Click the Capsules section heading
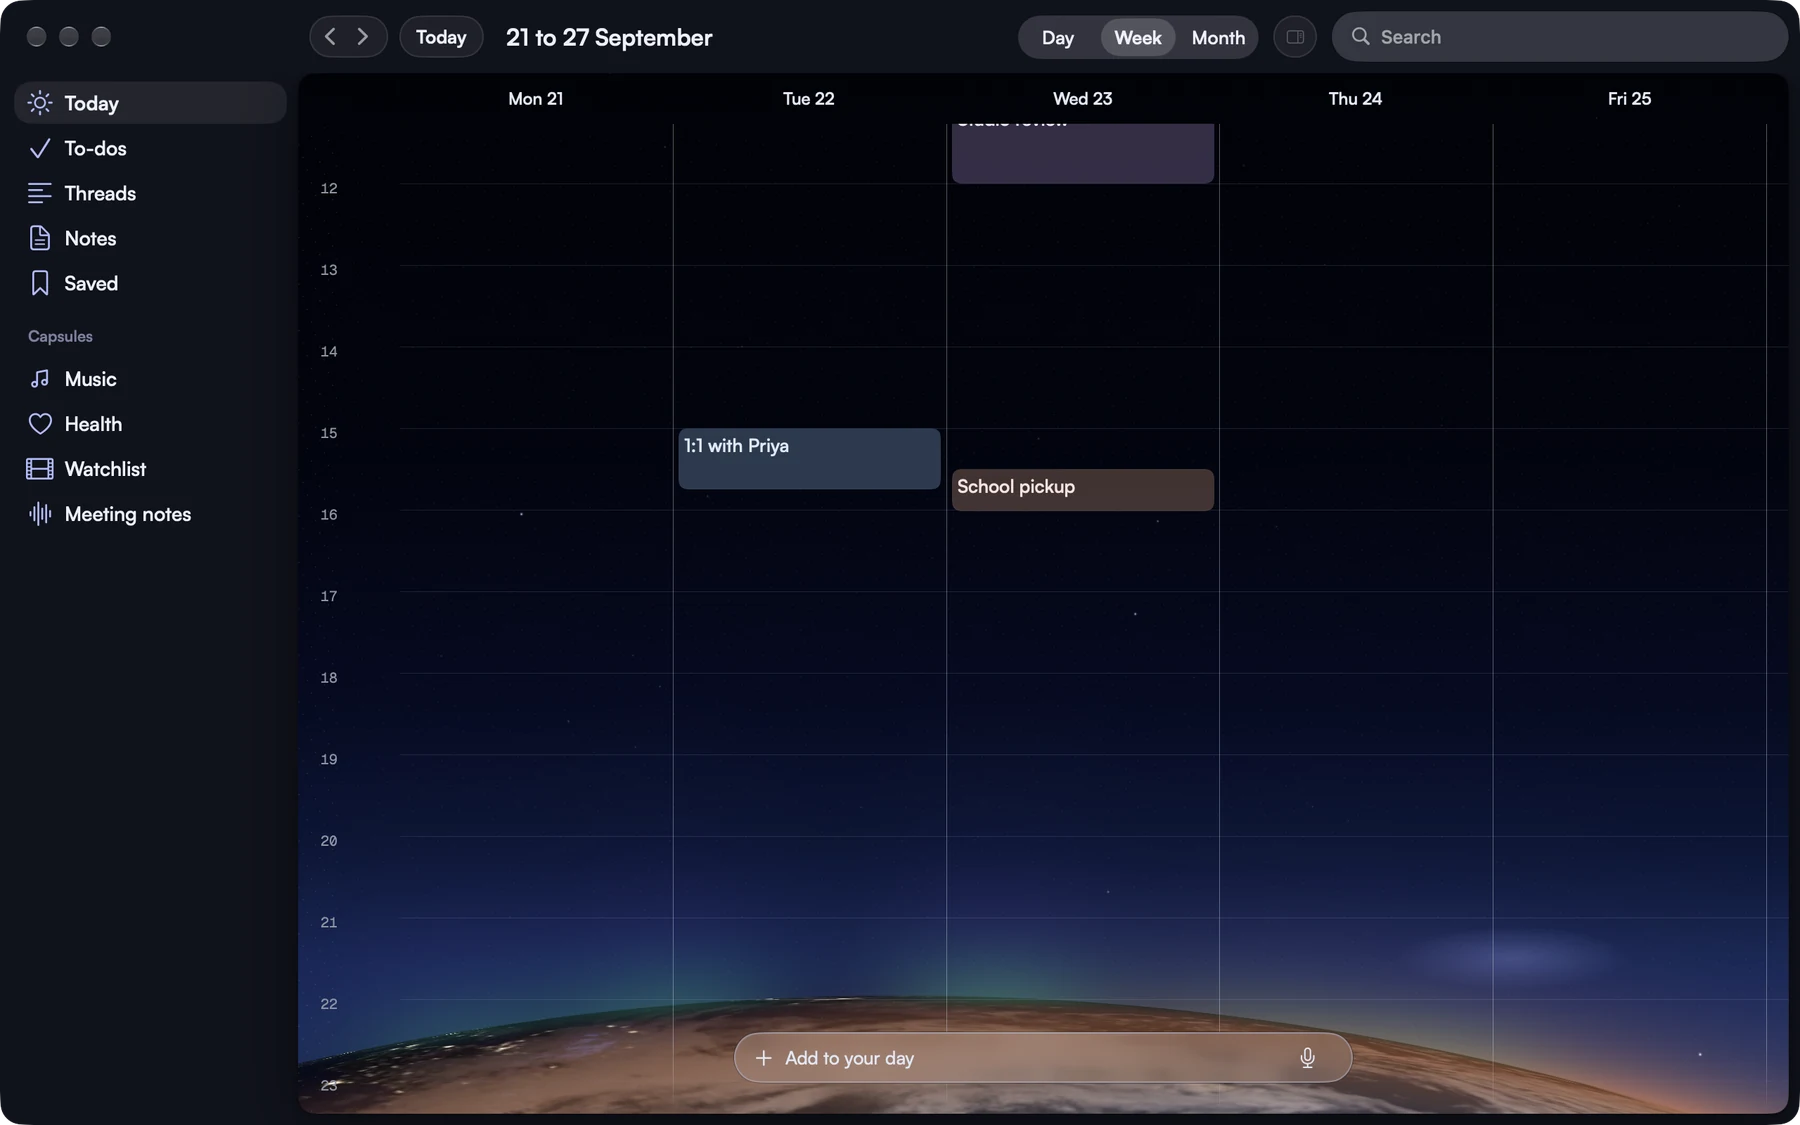This screenshot has height=1125, width=1800. pos(60,337)
